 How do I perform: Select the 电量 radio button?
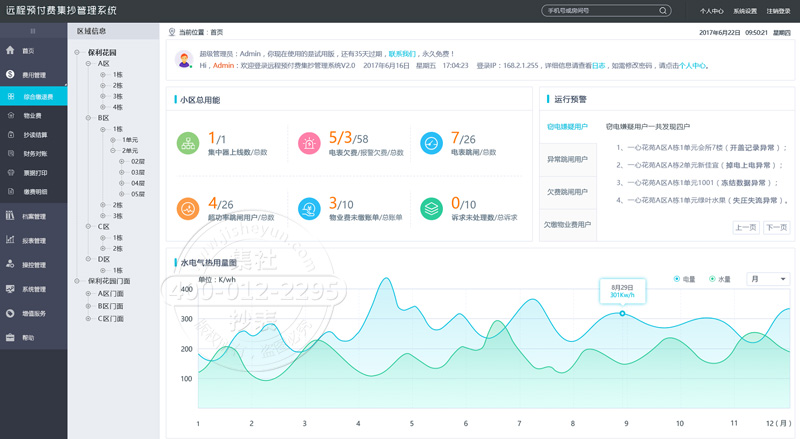677,279
